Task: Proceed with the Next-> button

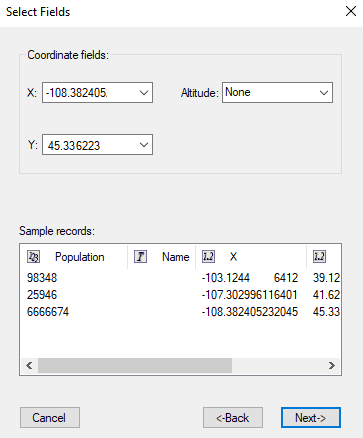Action: point(311,417)
